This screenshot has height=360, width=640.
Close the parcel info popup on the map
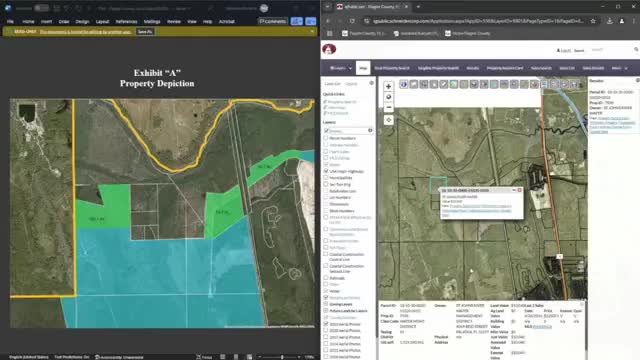pos(520,190)
